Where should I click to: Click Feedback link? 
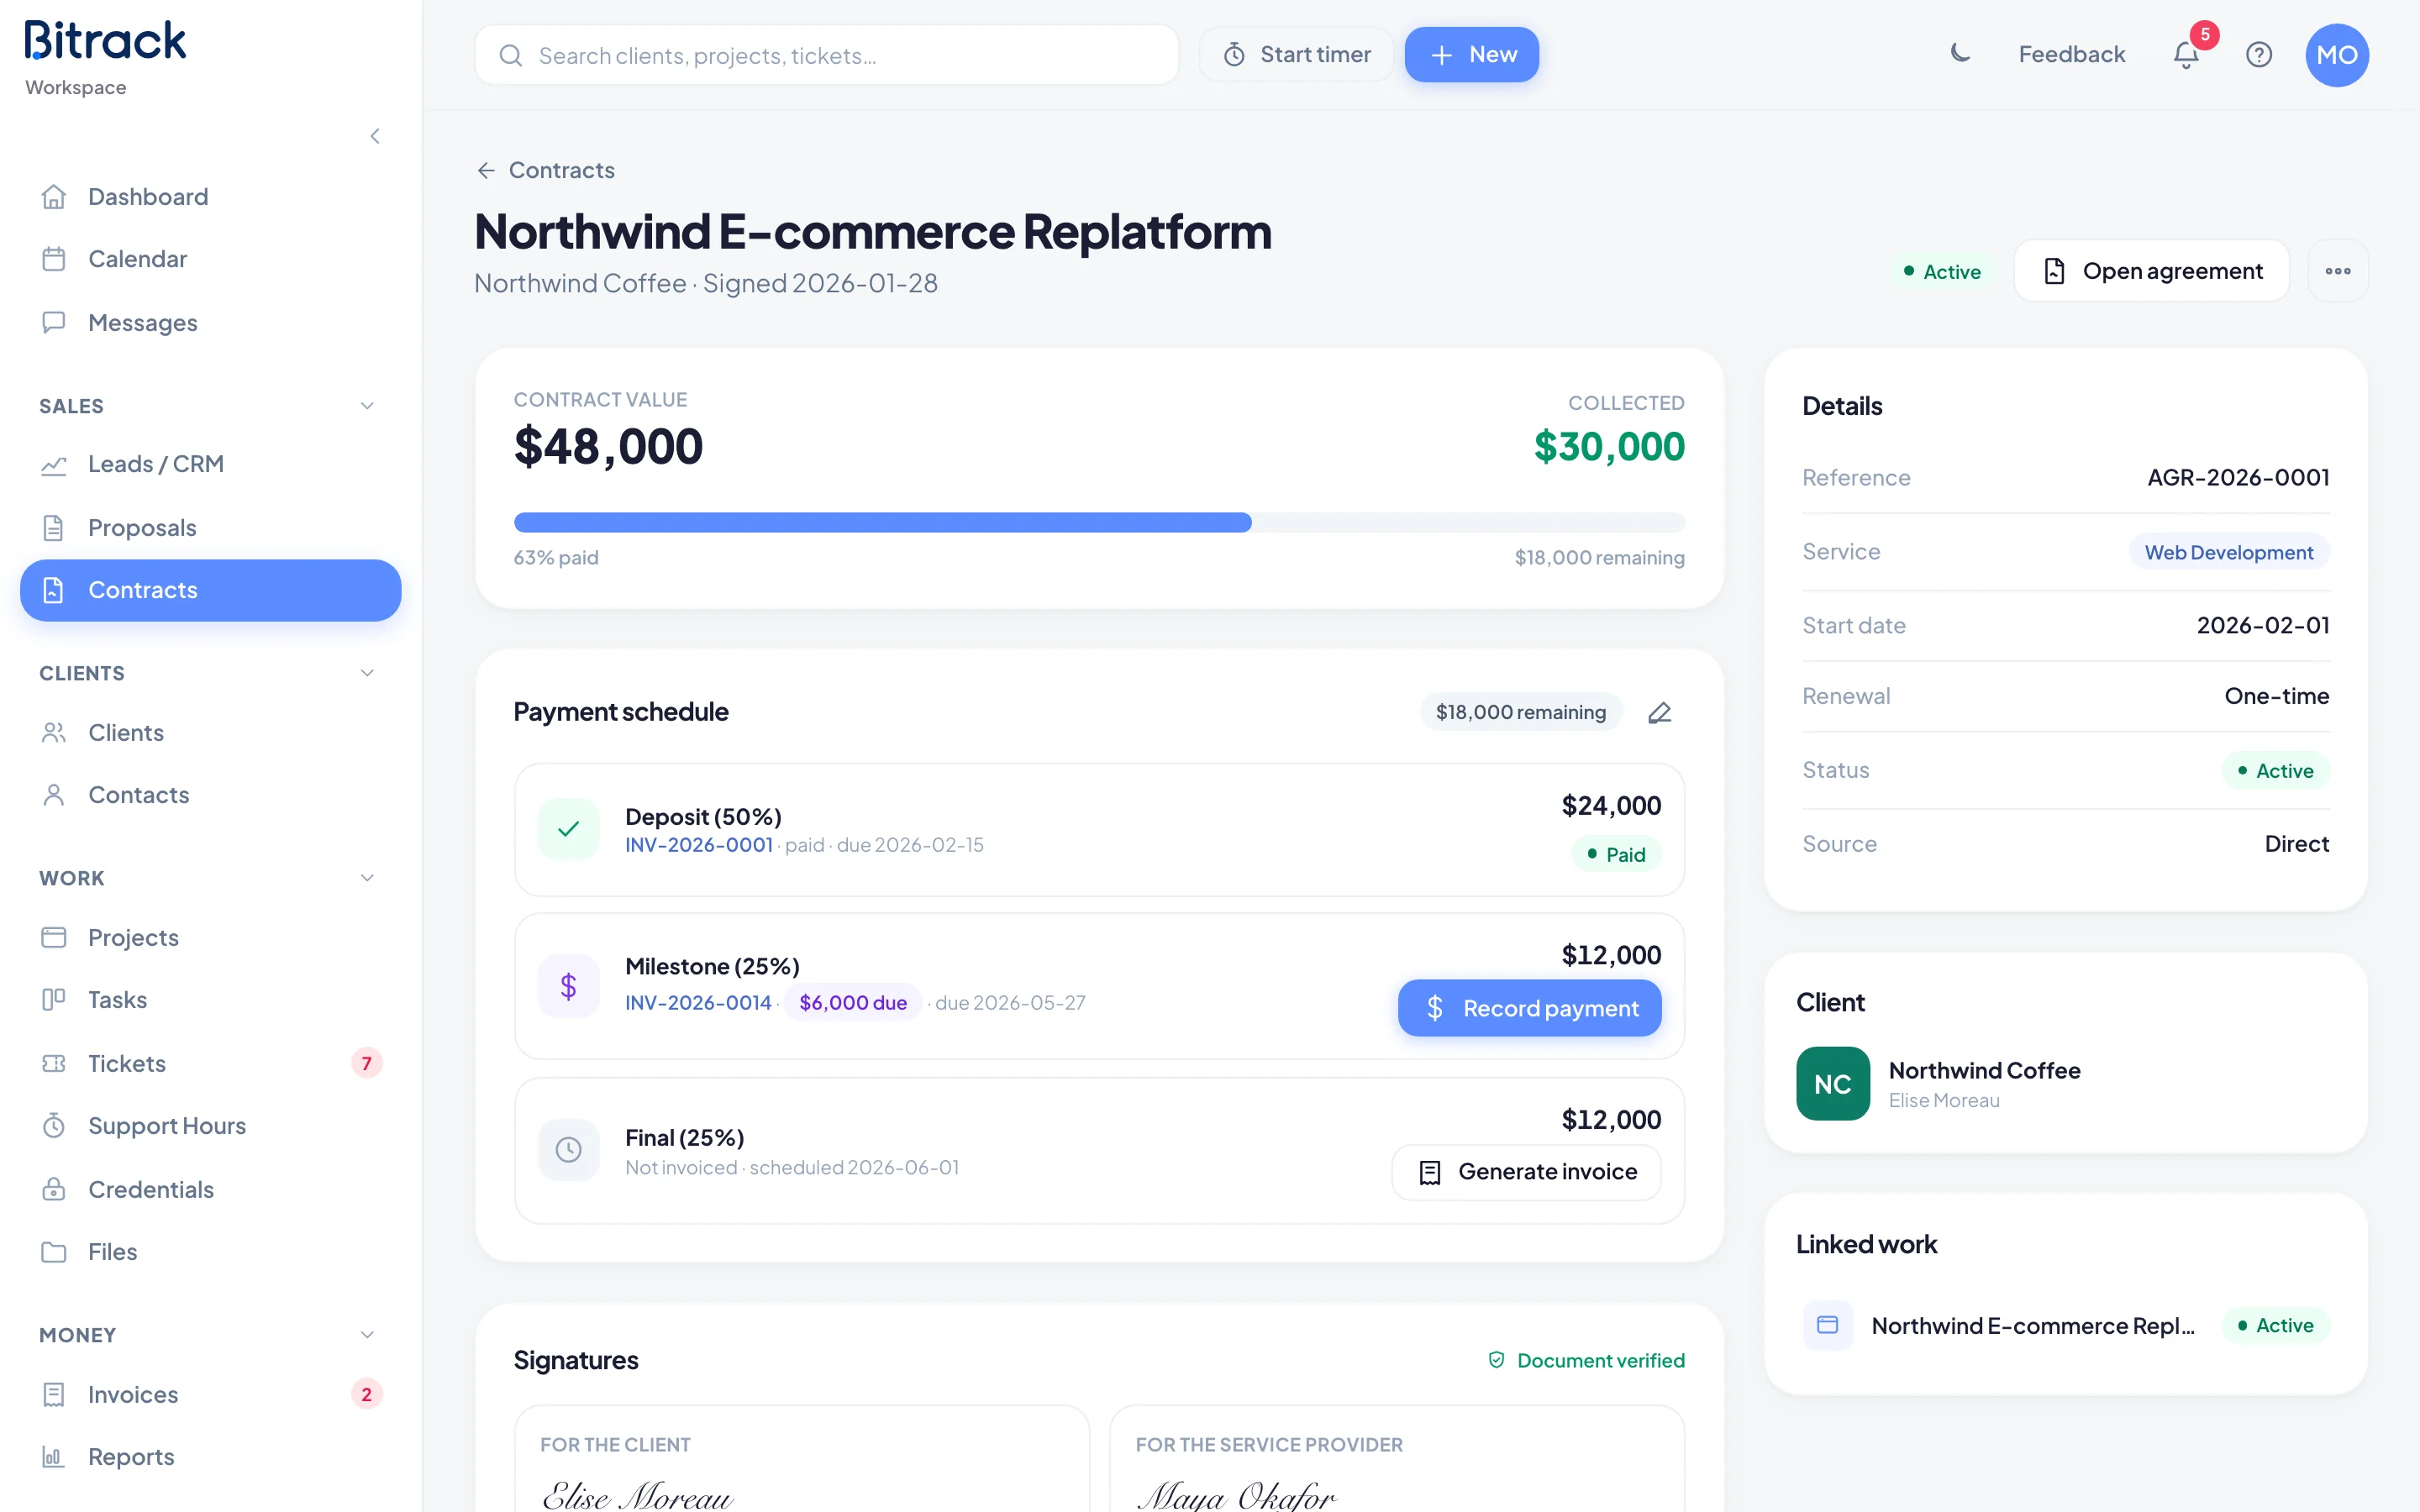(2071, 54)
